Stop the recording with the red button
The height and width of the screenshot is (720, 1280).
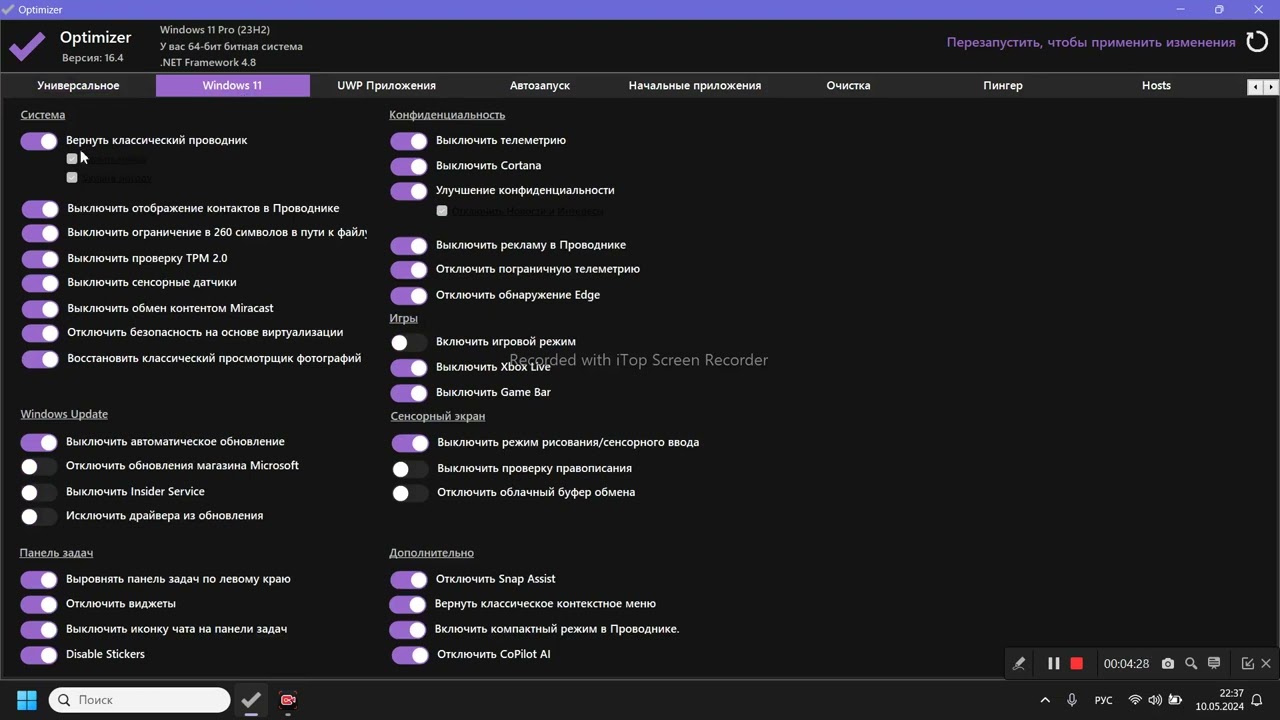pyautogui.click(x=1077, y=664)
